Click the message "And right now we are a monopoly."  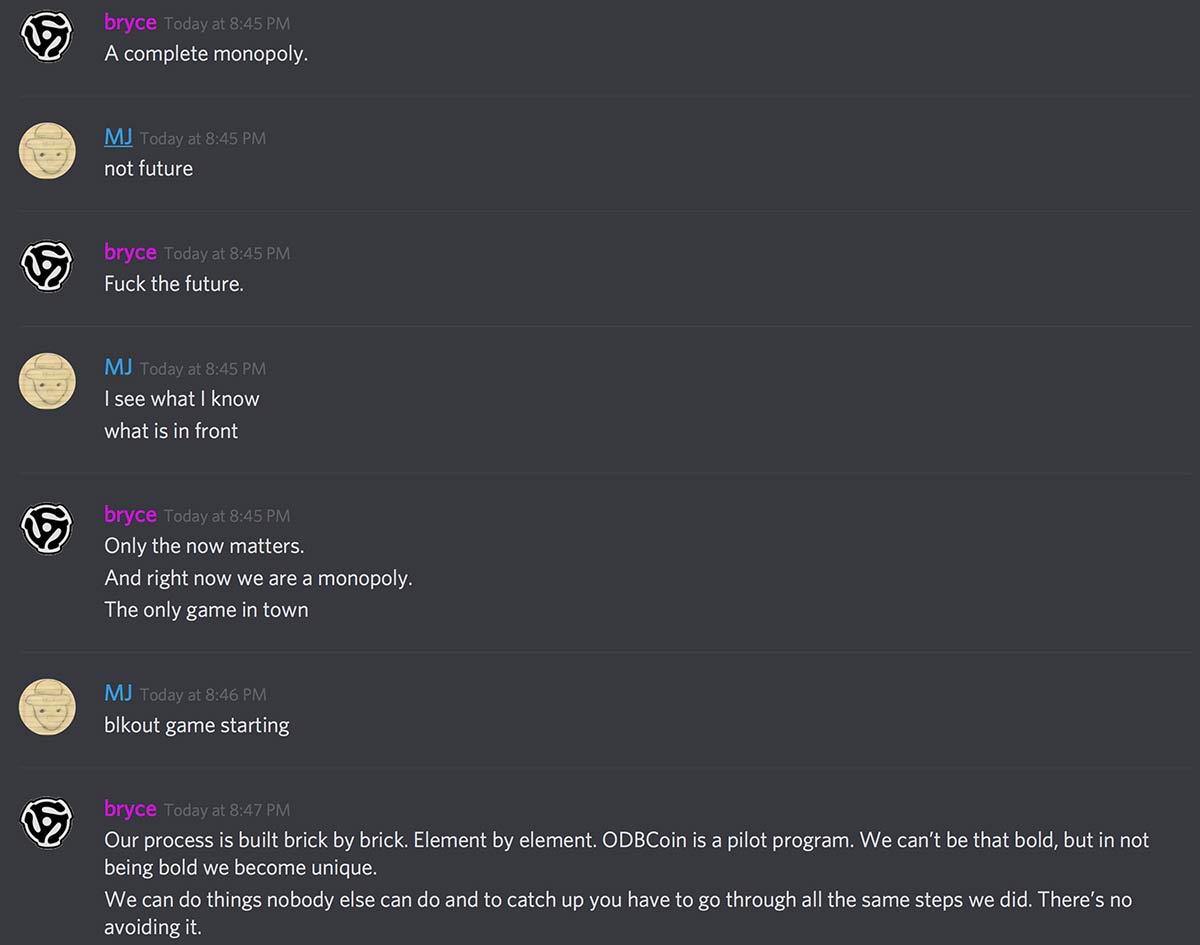tap(258, 578)
